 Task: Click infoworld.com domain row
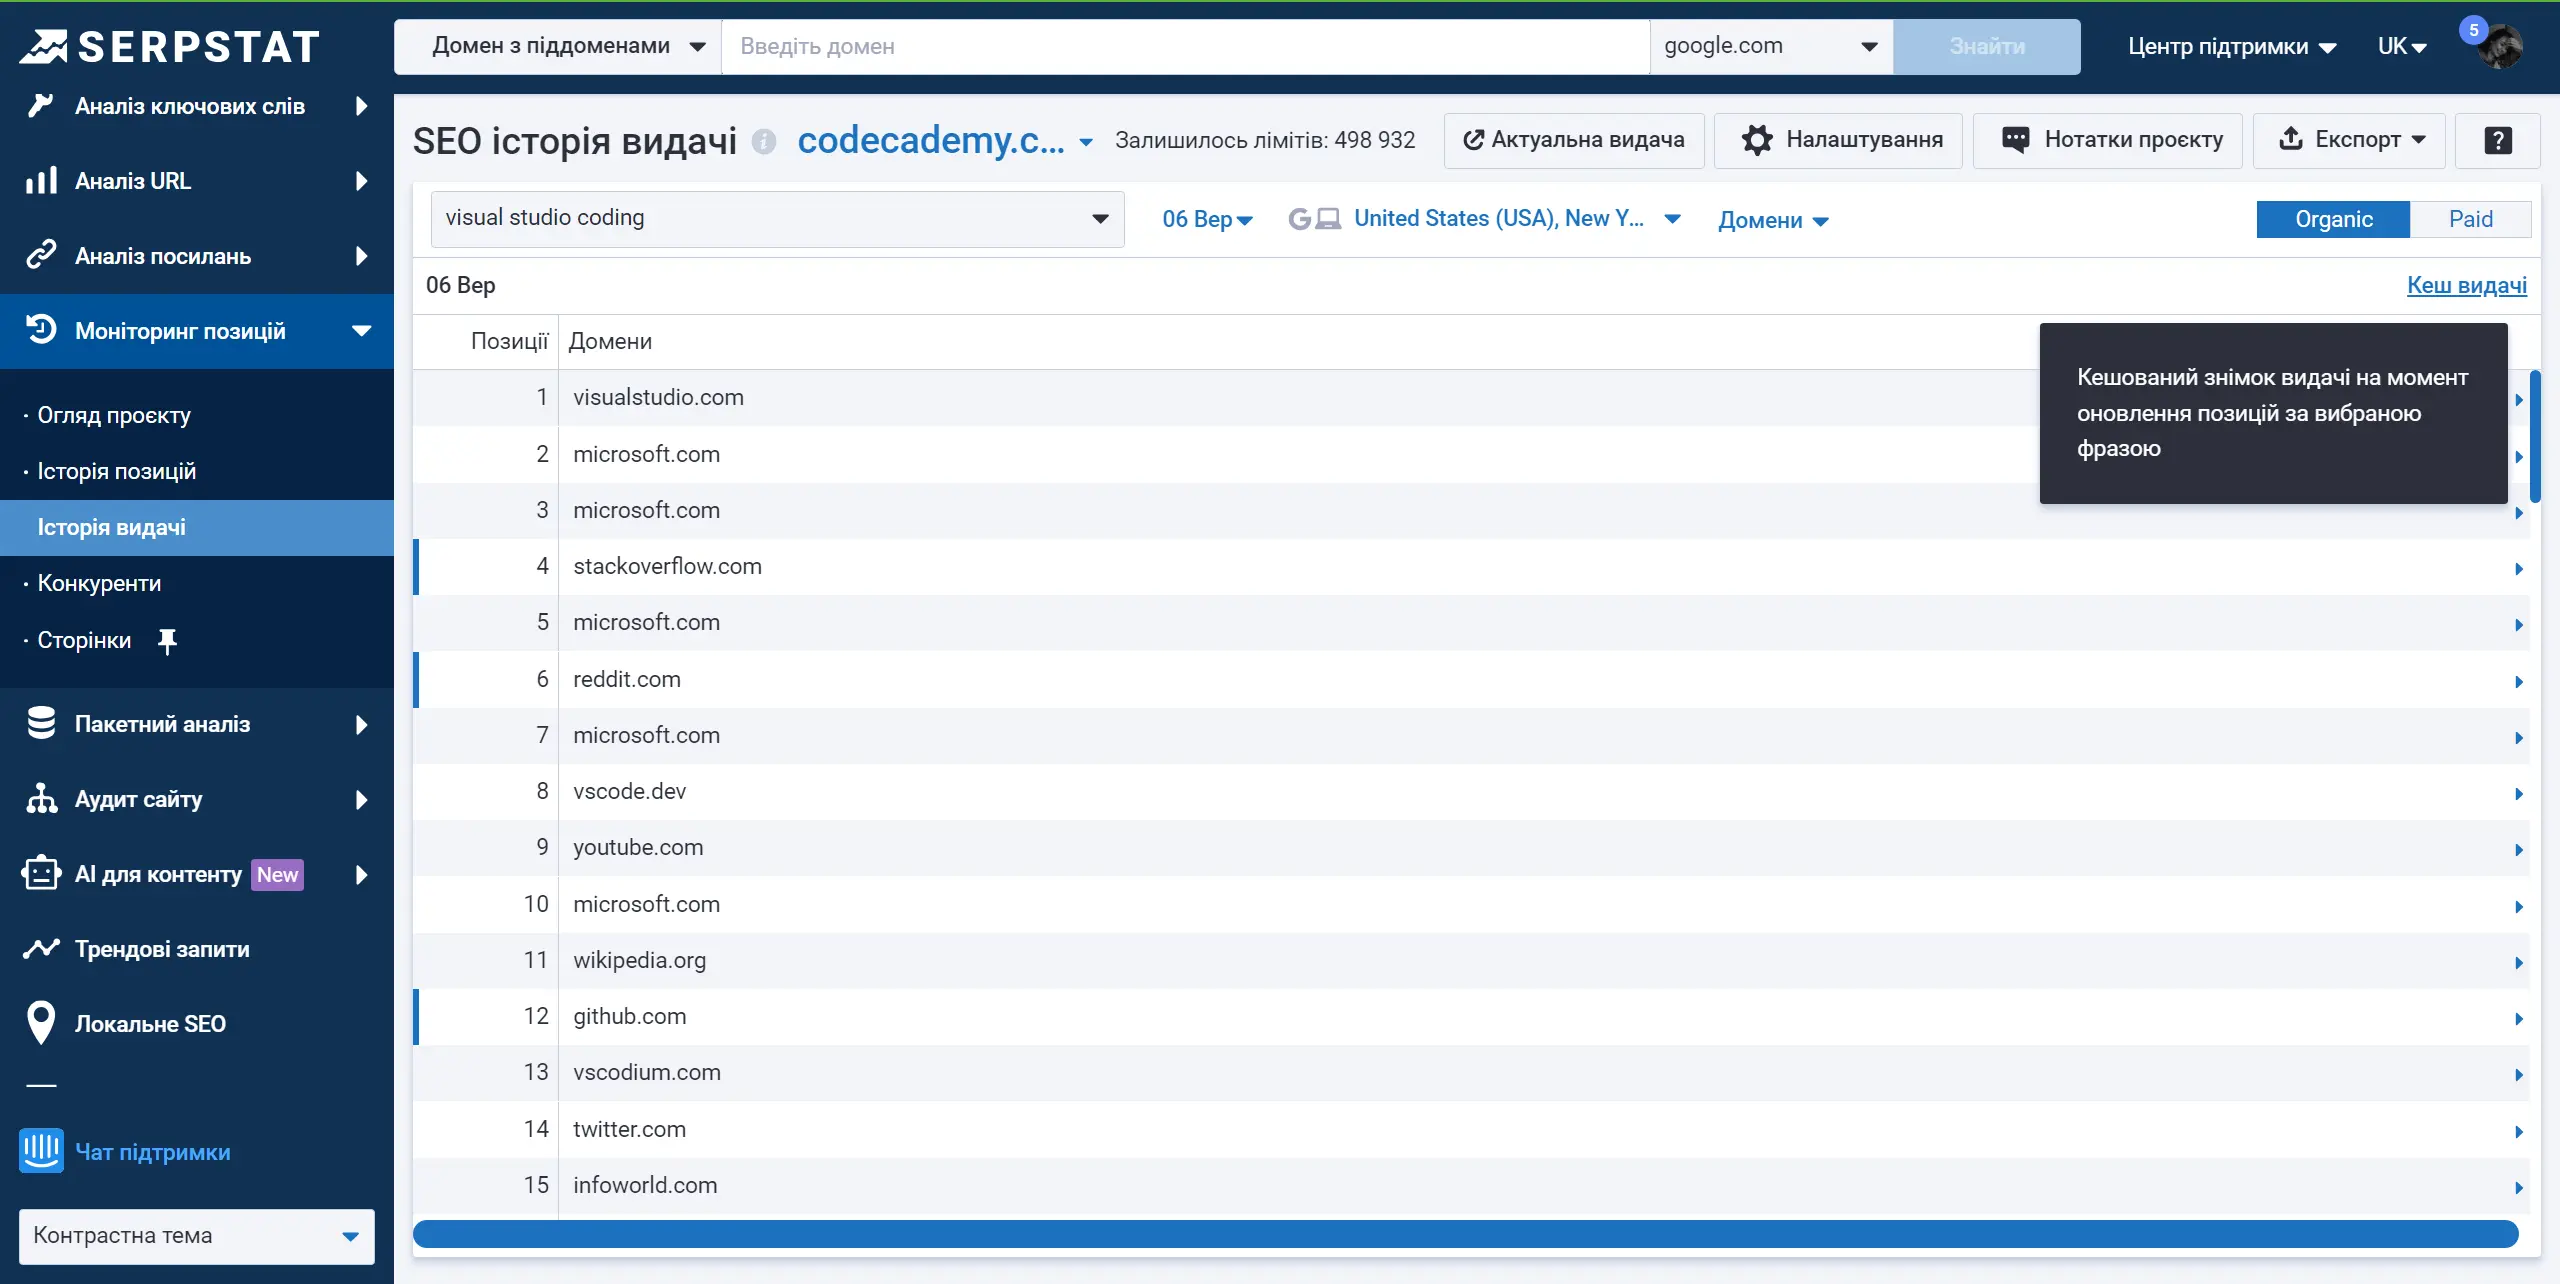(x=1471, y=1186)
